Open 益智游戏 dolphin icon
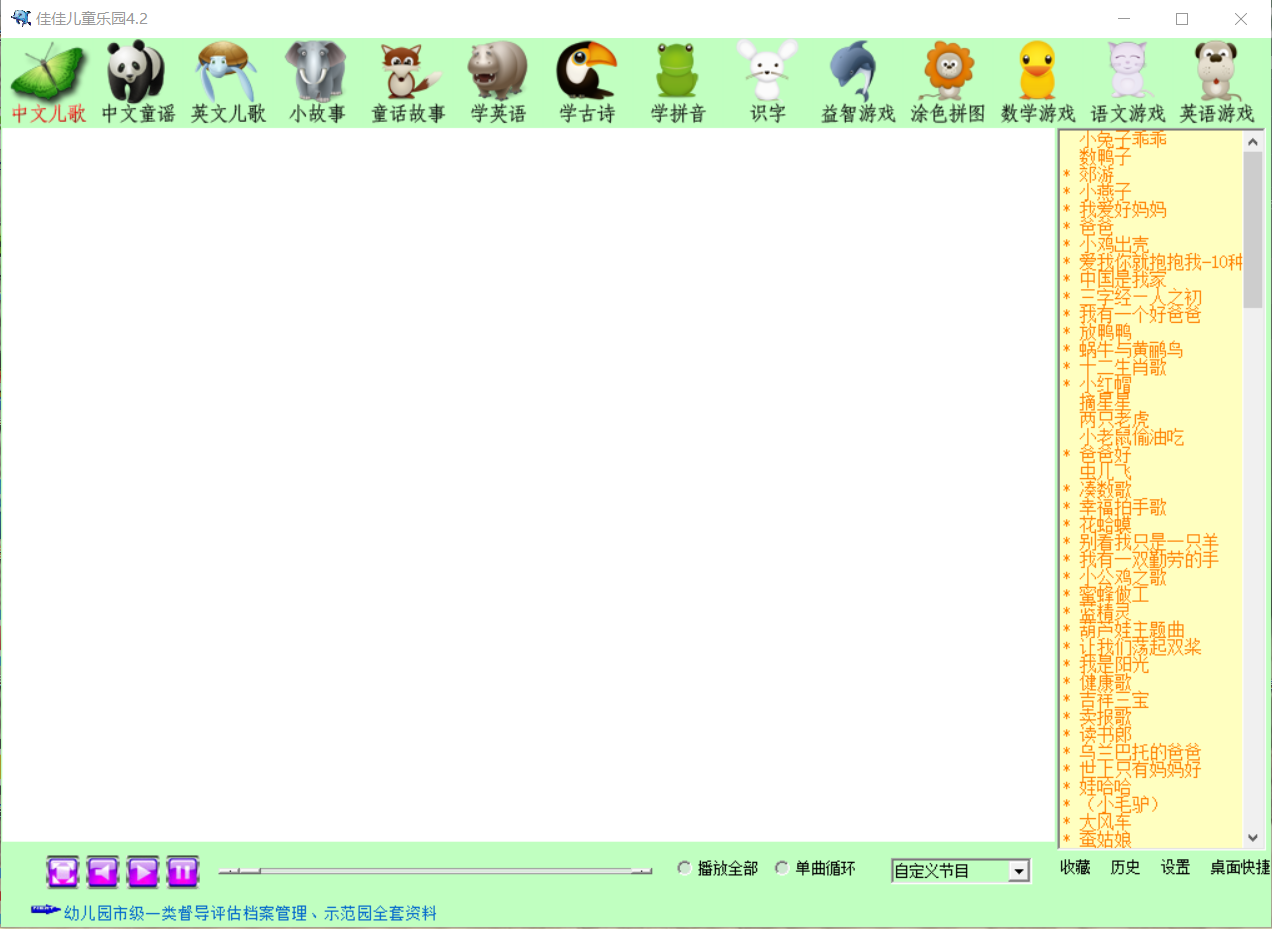The width and height of the screenshot is (1272, 929). (855, 70)
